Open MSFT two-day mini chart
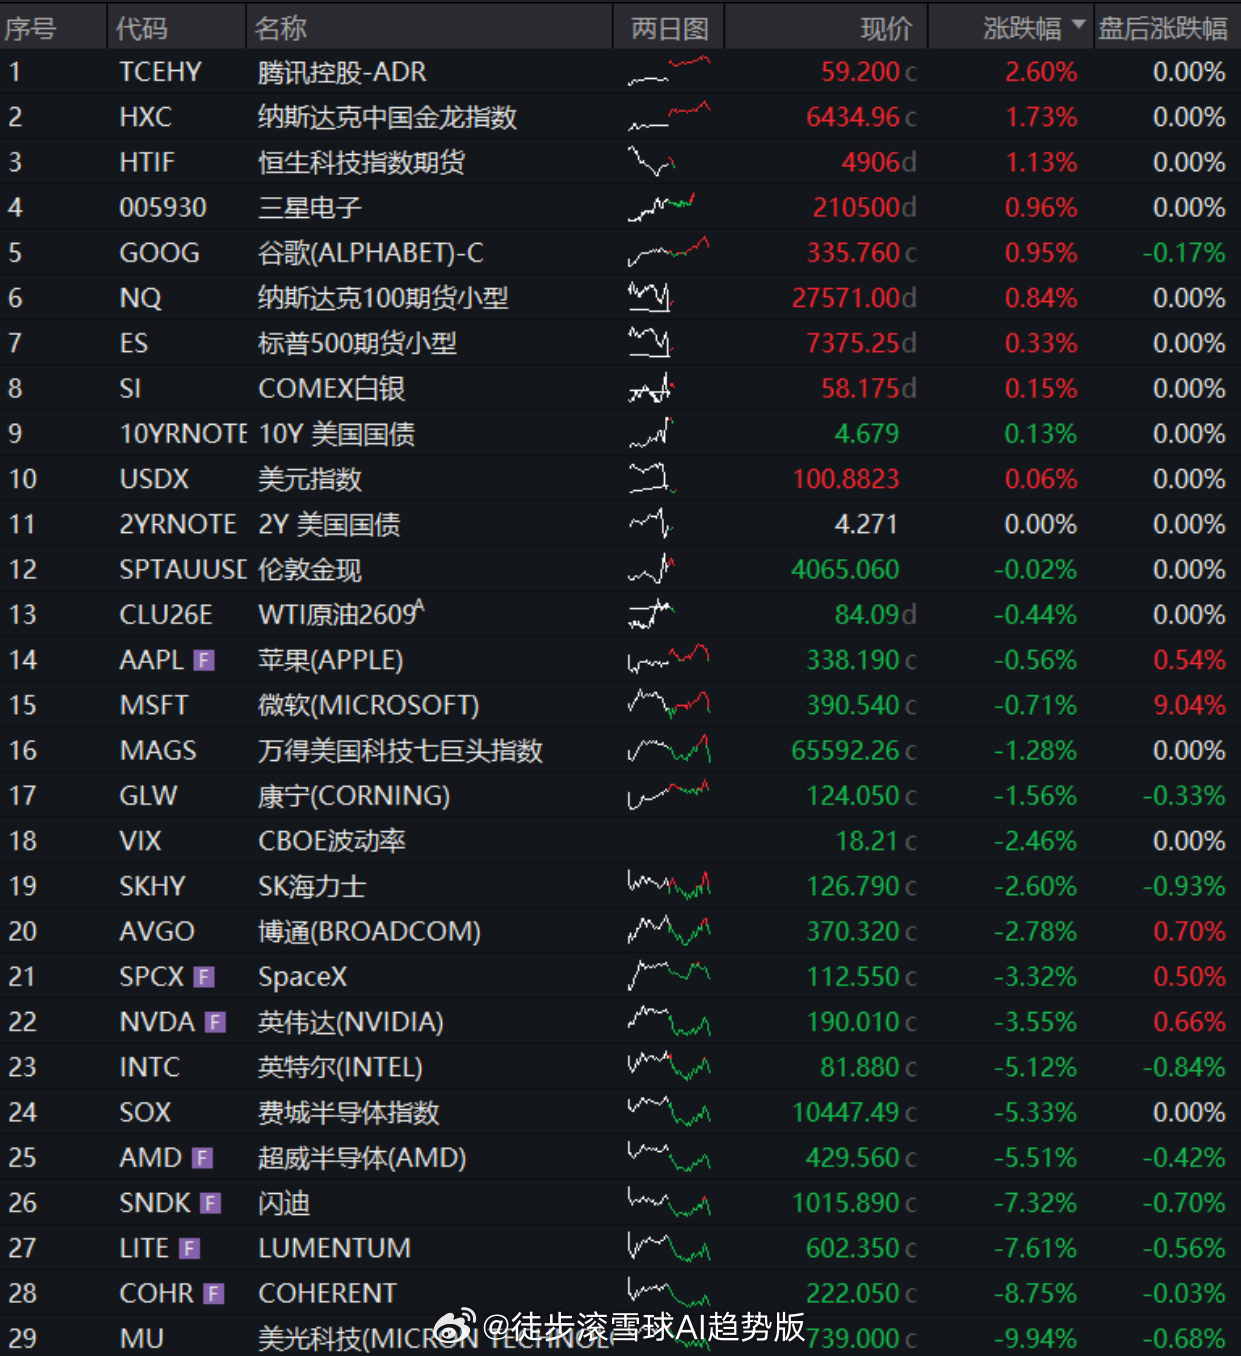 click(669, 705)
